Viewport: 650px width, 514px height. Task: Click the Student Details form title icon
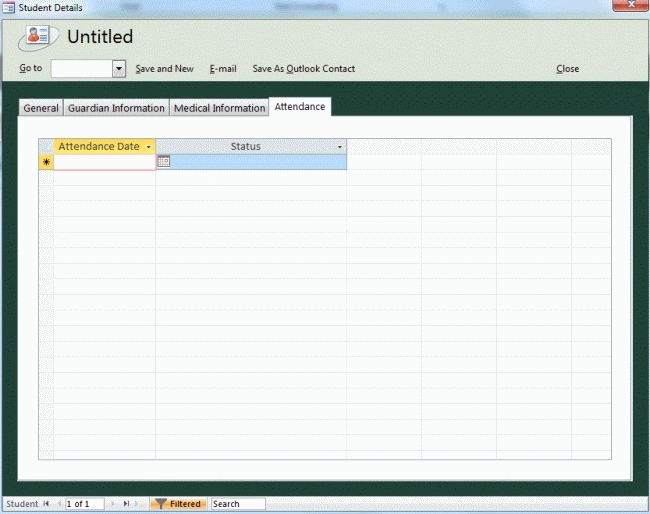pos(9,7)
